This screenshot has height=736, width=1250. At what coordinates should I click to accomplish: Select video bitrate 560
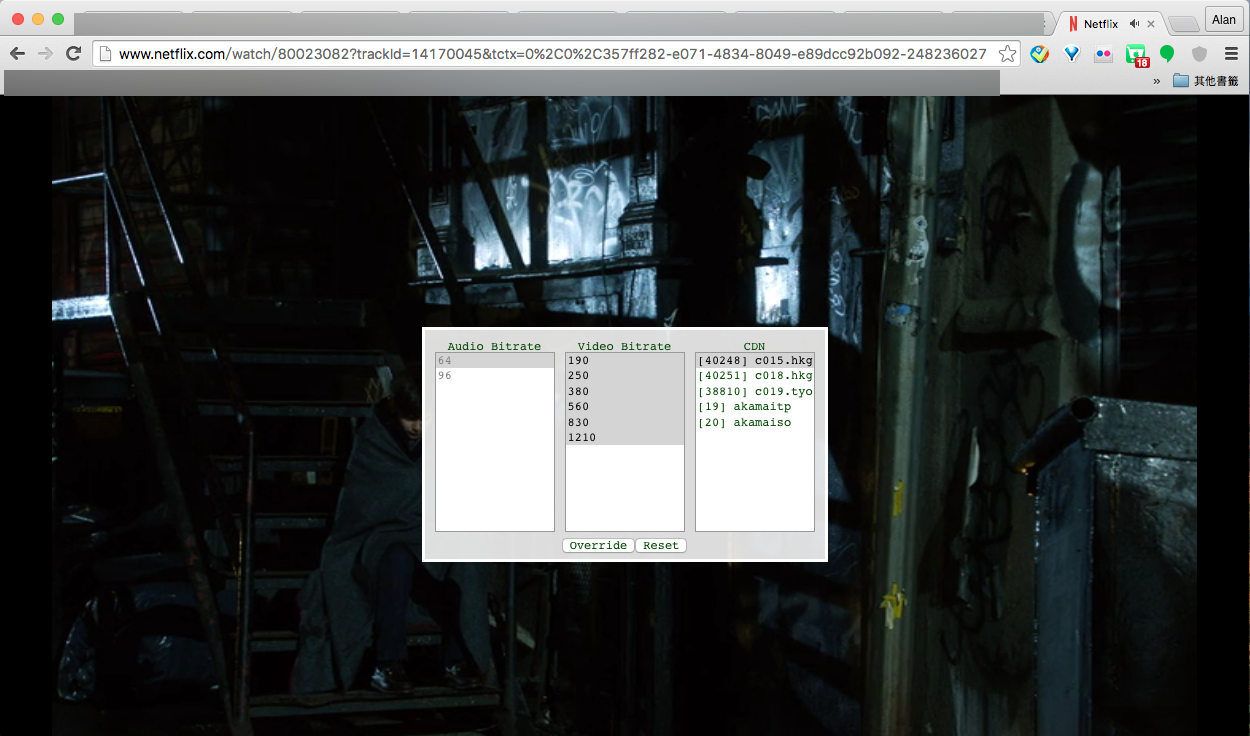click(625, 407)
